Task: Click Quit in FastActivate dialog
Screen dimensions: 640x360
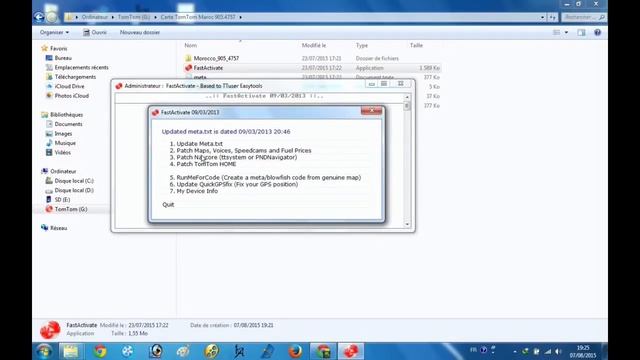Action: click(x=168, y=204)
